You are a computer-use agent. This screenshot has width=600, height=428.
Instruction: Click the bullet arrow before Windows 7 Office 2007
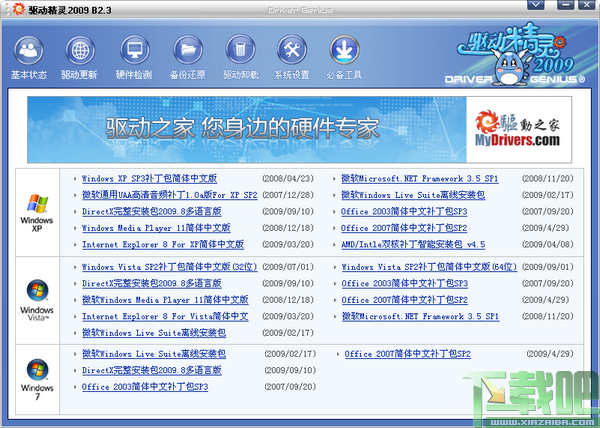pyautogui.click(x=338, y=354)
